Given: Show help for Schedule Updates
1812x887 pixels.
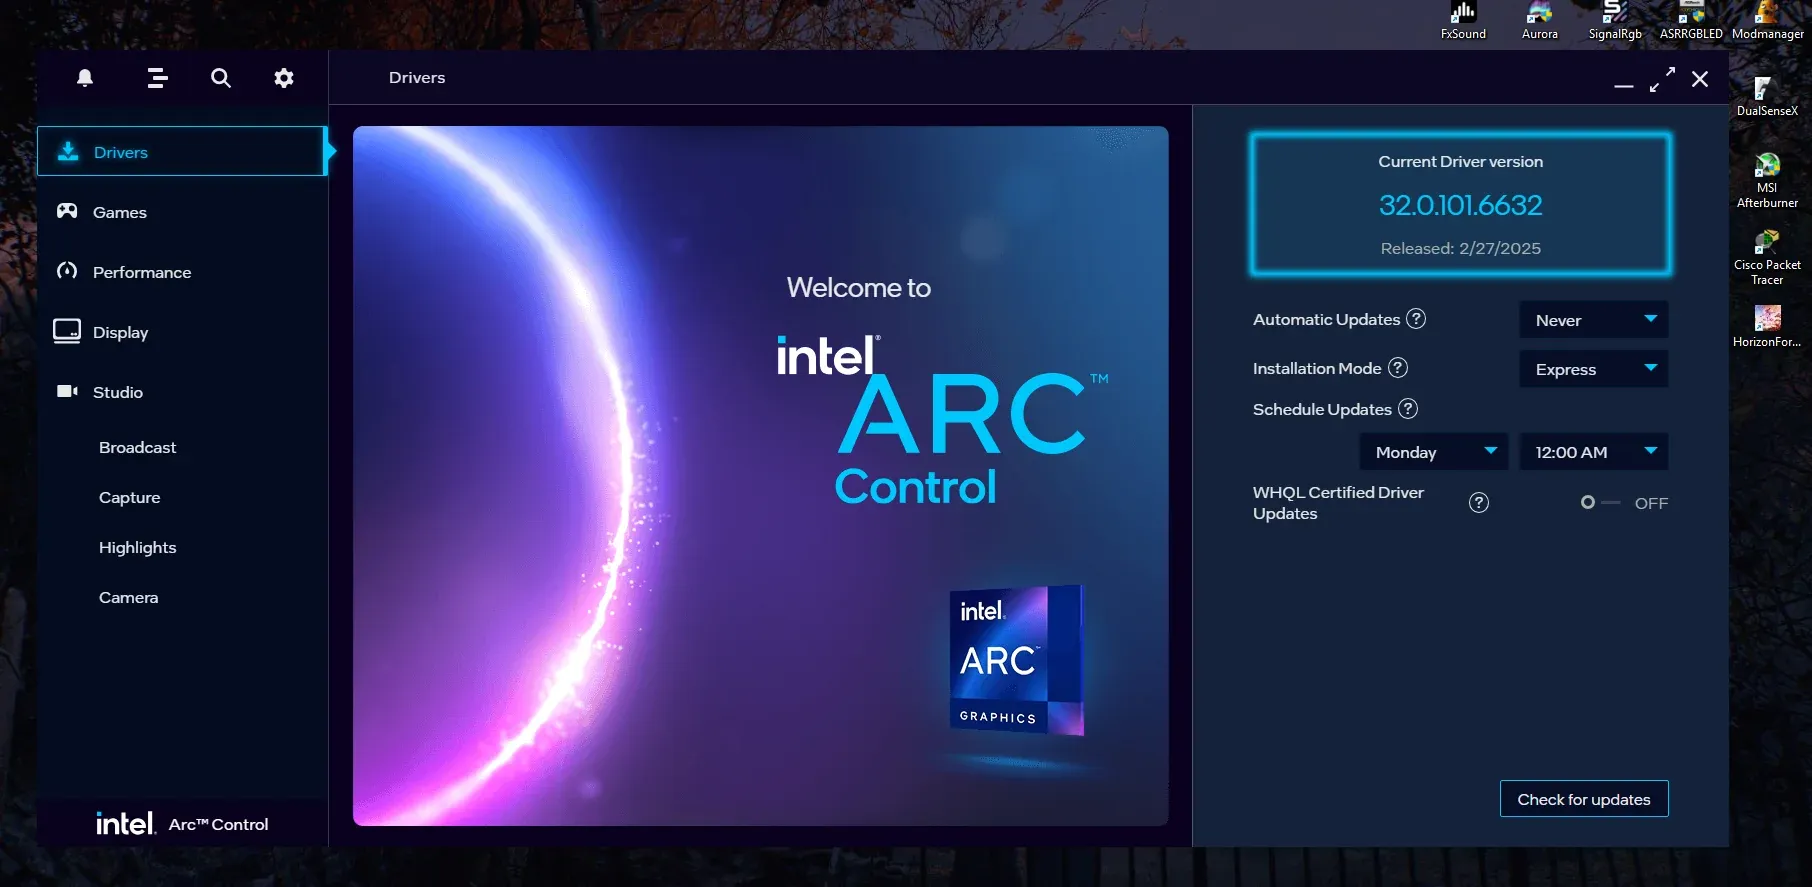Looking at the screenshot, I should 1408,409.
